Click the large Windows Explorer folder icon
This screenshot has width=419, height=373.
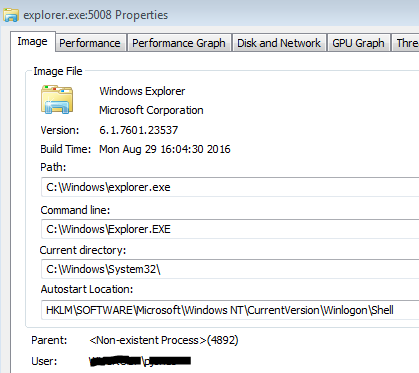pos(57,100)
